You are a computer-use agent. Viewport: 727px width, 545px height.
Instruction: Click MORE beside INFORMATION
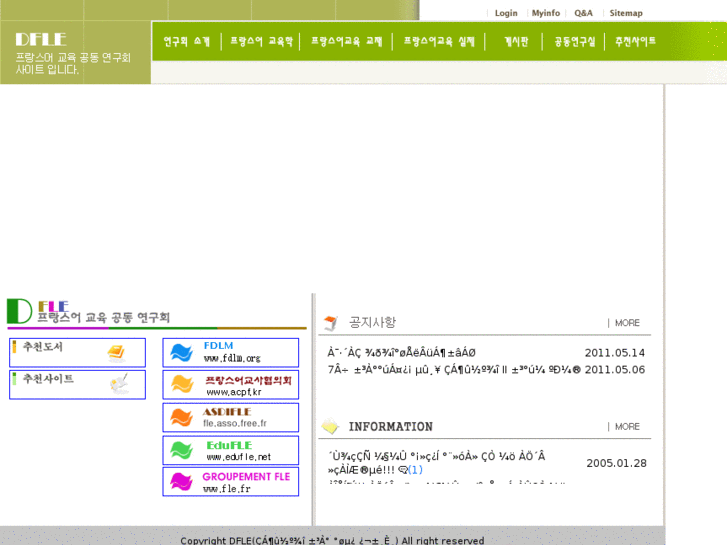(627, 427)
